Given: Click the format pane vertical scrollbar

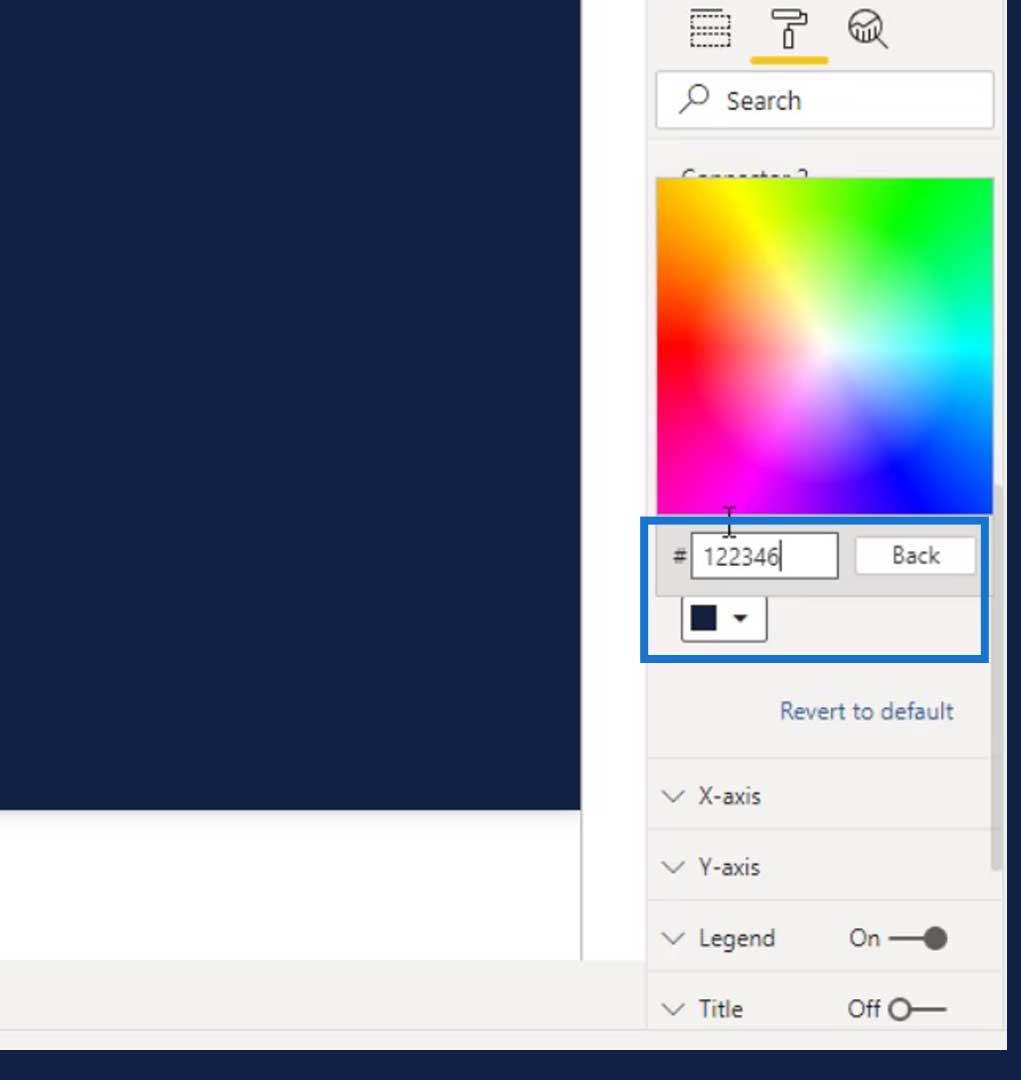Looking at the screenshot, I should click(996, 678).
